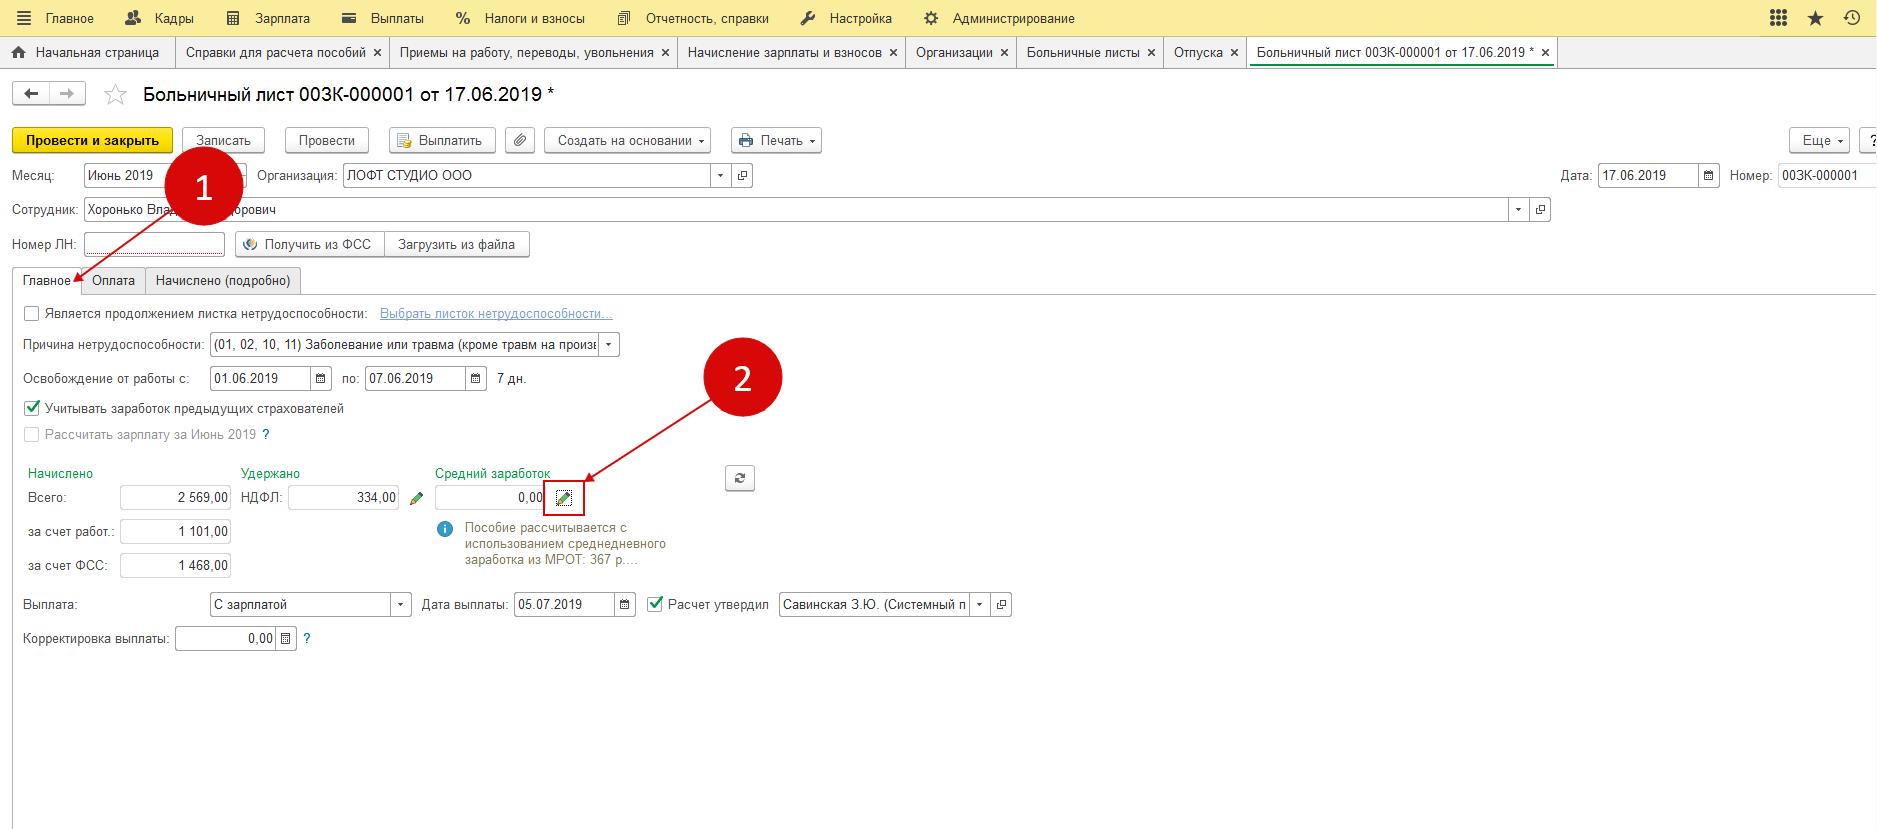This screenshot has width=1877, height=829.
Task: Open the main menu hamburger icon
Action: [24, 18]
